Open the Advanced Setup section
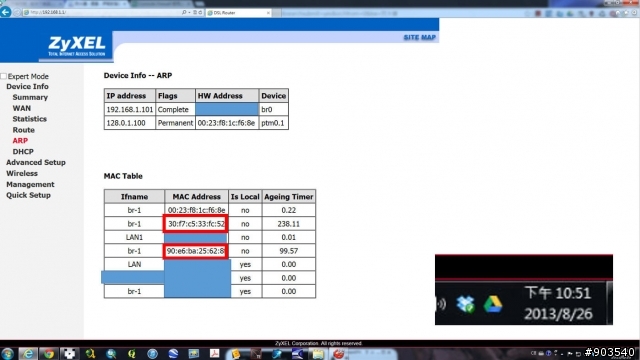 36,162
